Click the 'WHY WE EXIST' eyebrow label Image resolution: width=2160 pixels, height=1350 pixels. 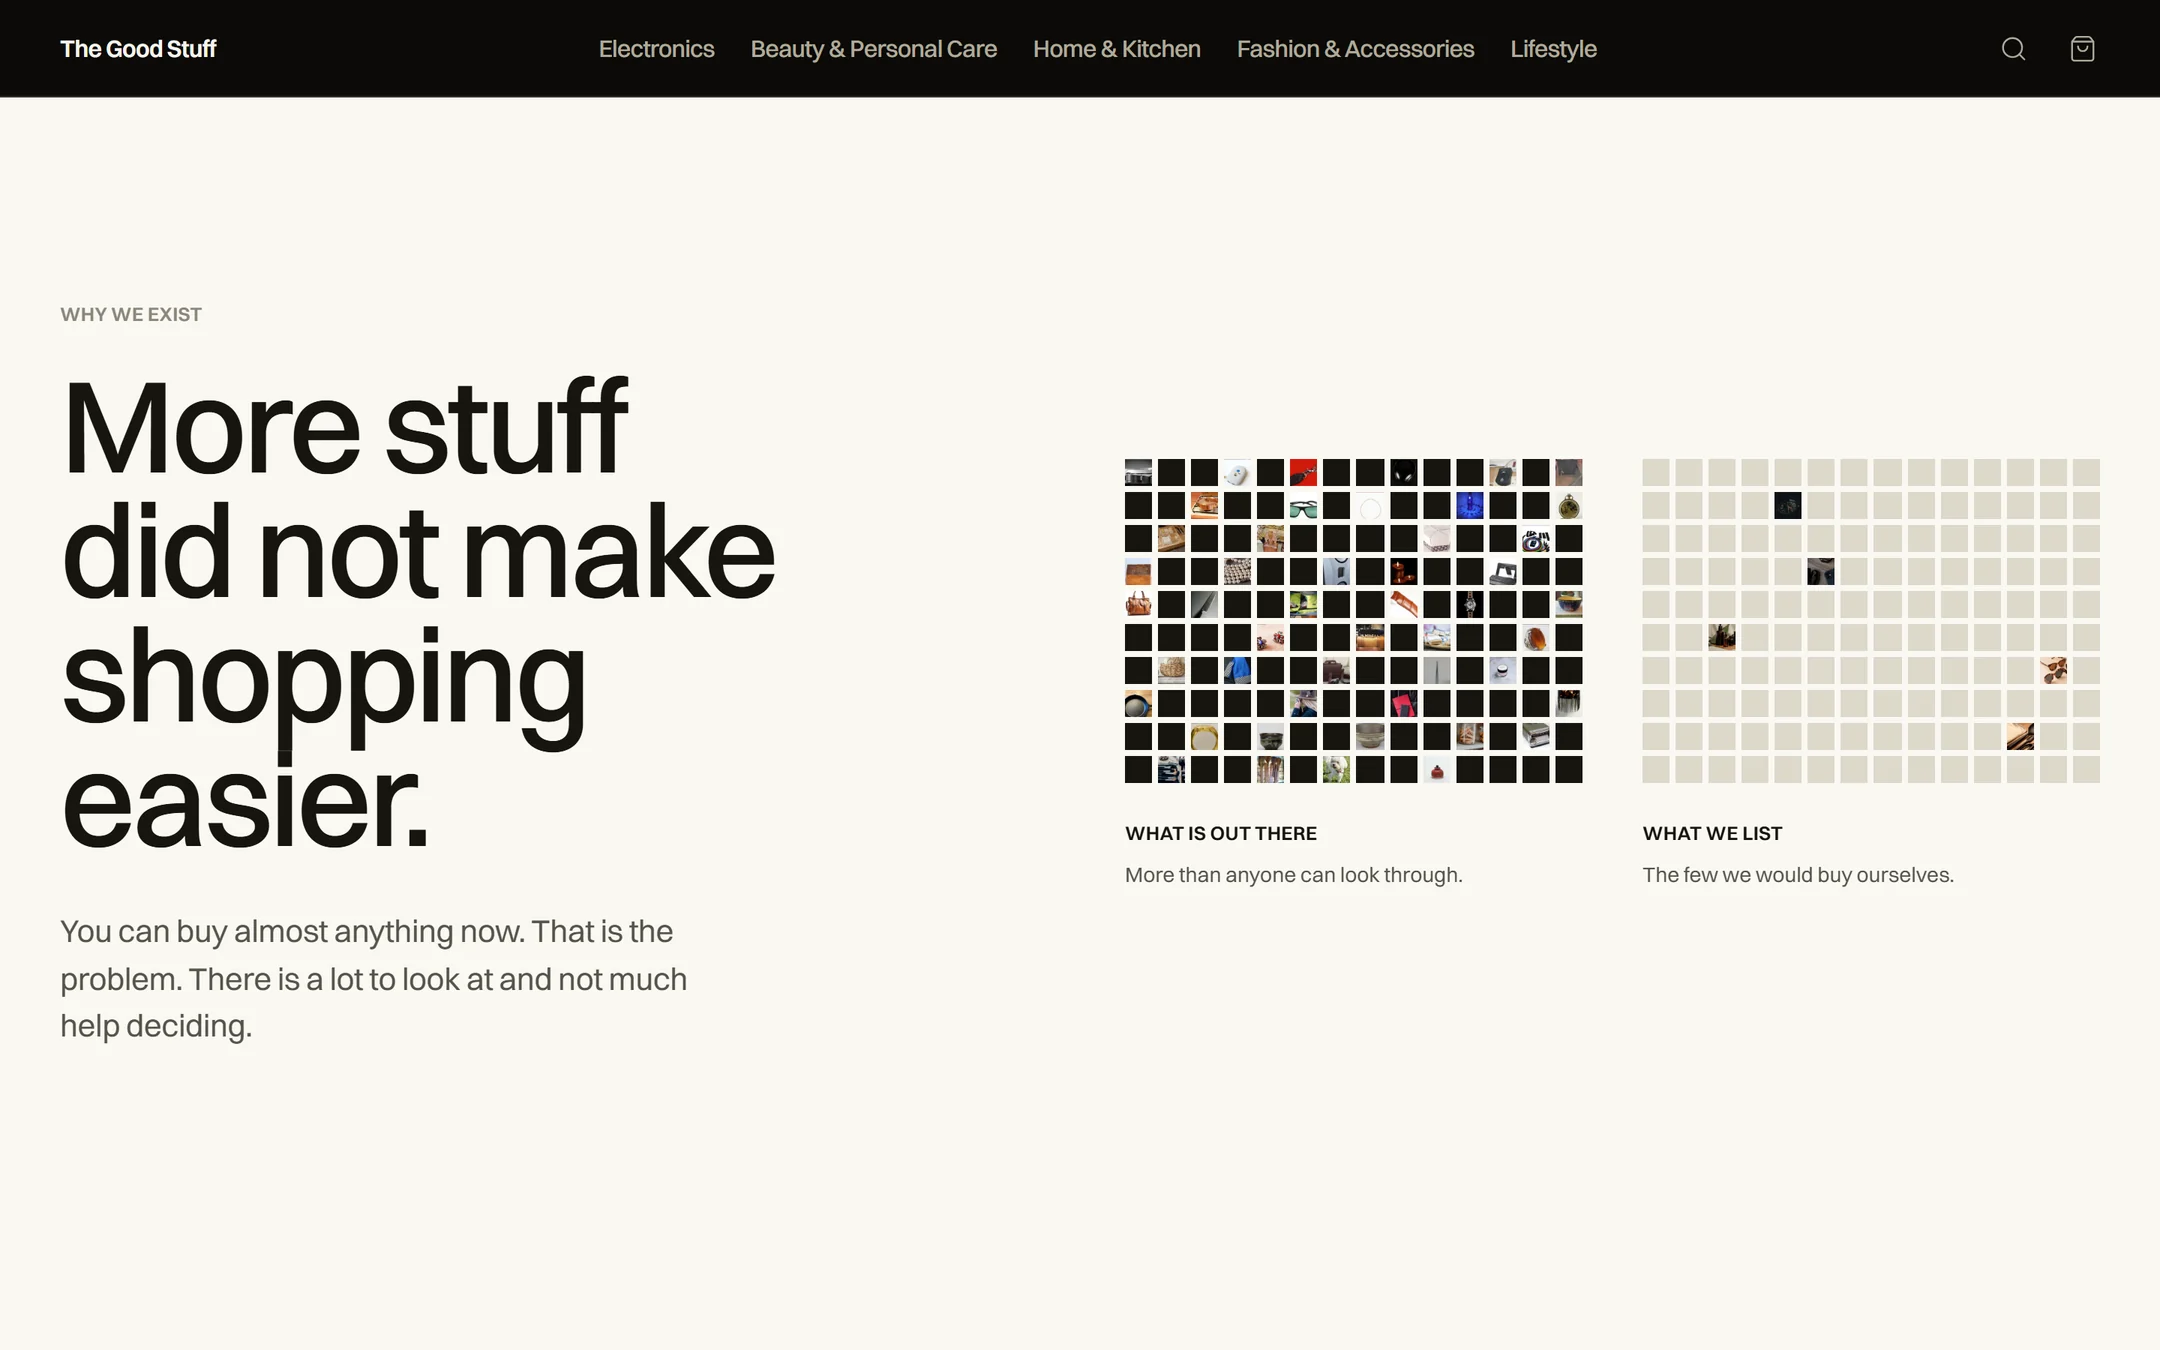[131, 314]
